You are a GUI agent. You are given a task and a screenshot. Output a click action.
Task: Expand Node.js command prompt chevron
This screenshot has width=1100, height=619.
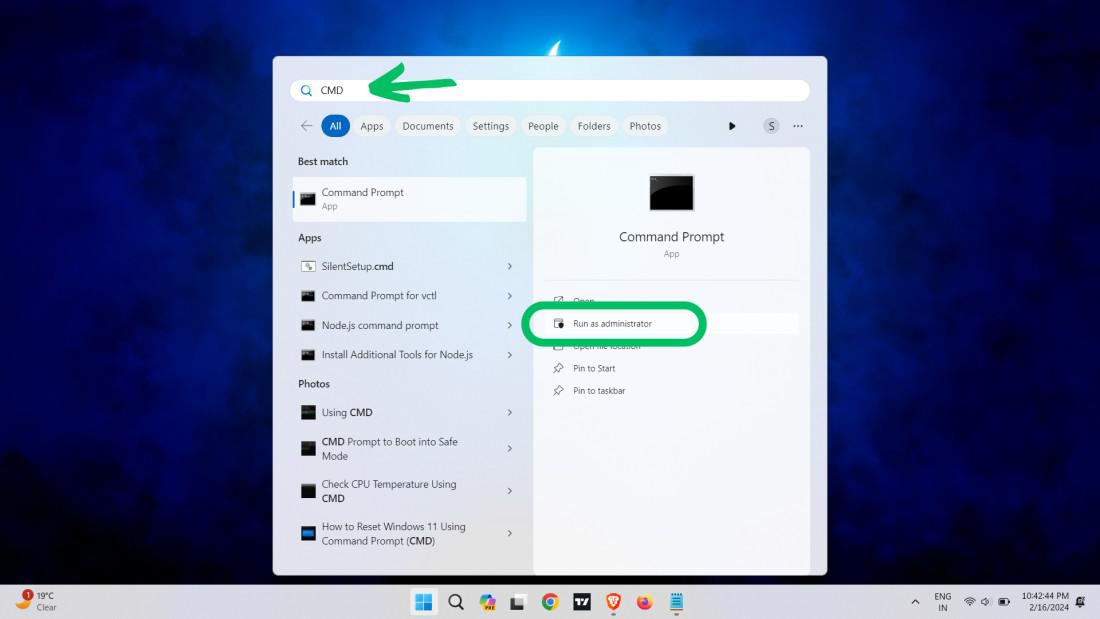point(509,325)
